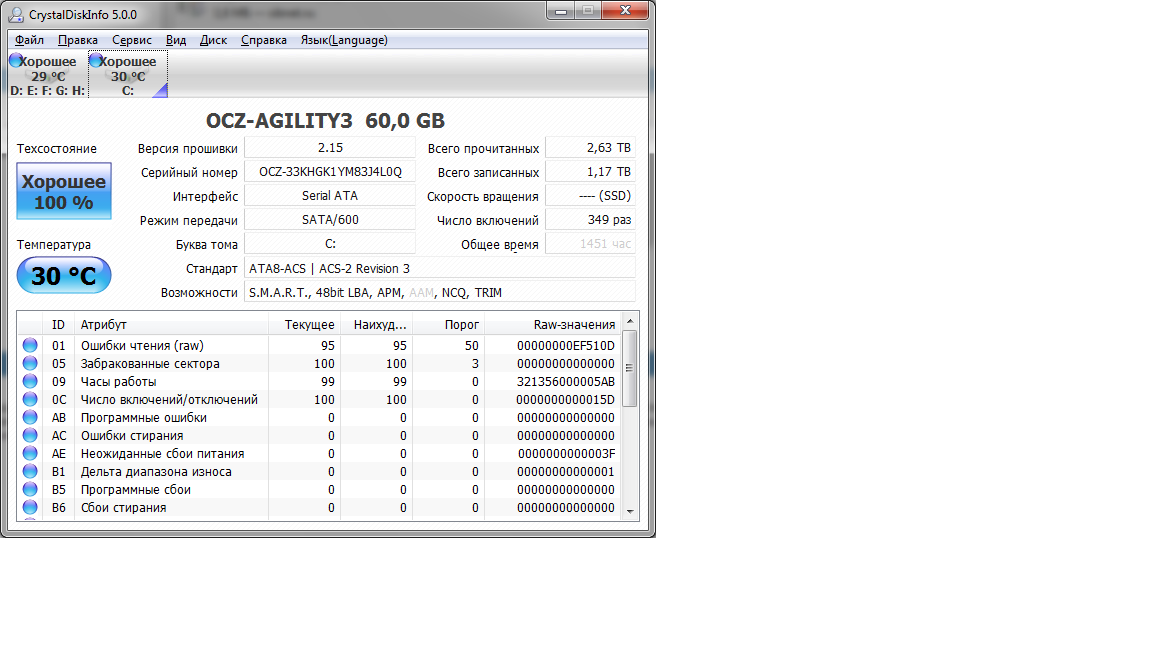Open the Файл menu
Viewport: 1152px width, 648px height.
[29, 40]
